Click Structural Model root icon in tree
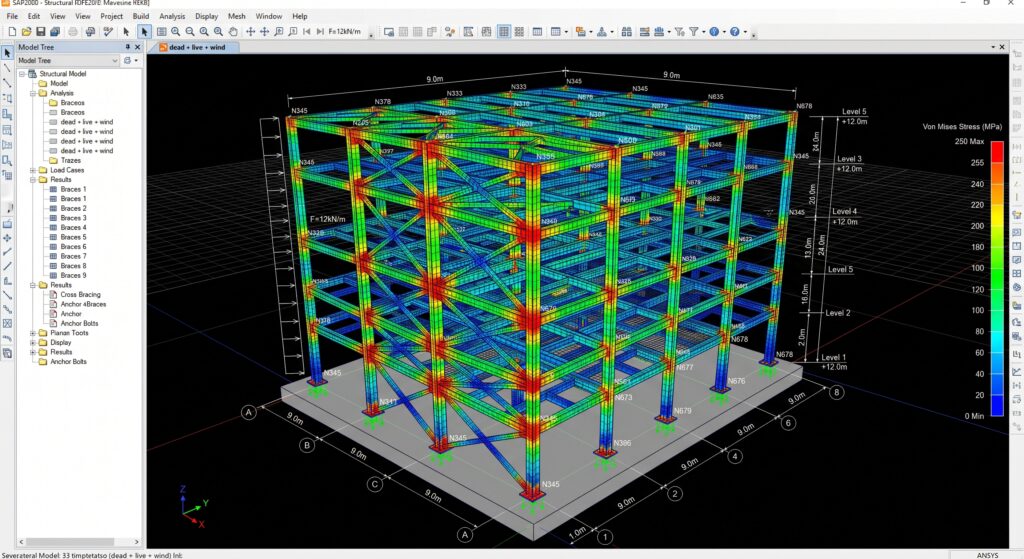 tap(32, 74)
